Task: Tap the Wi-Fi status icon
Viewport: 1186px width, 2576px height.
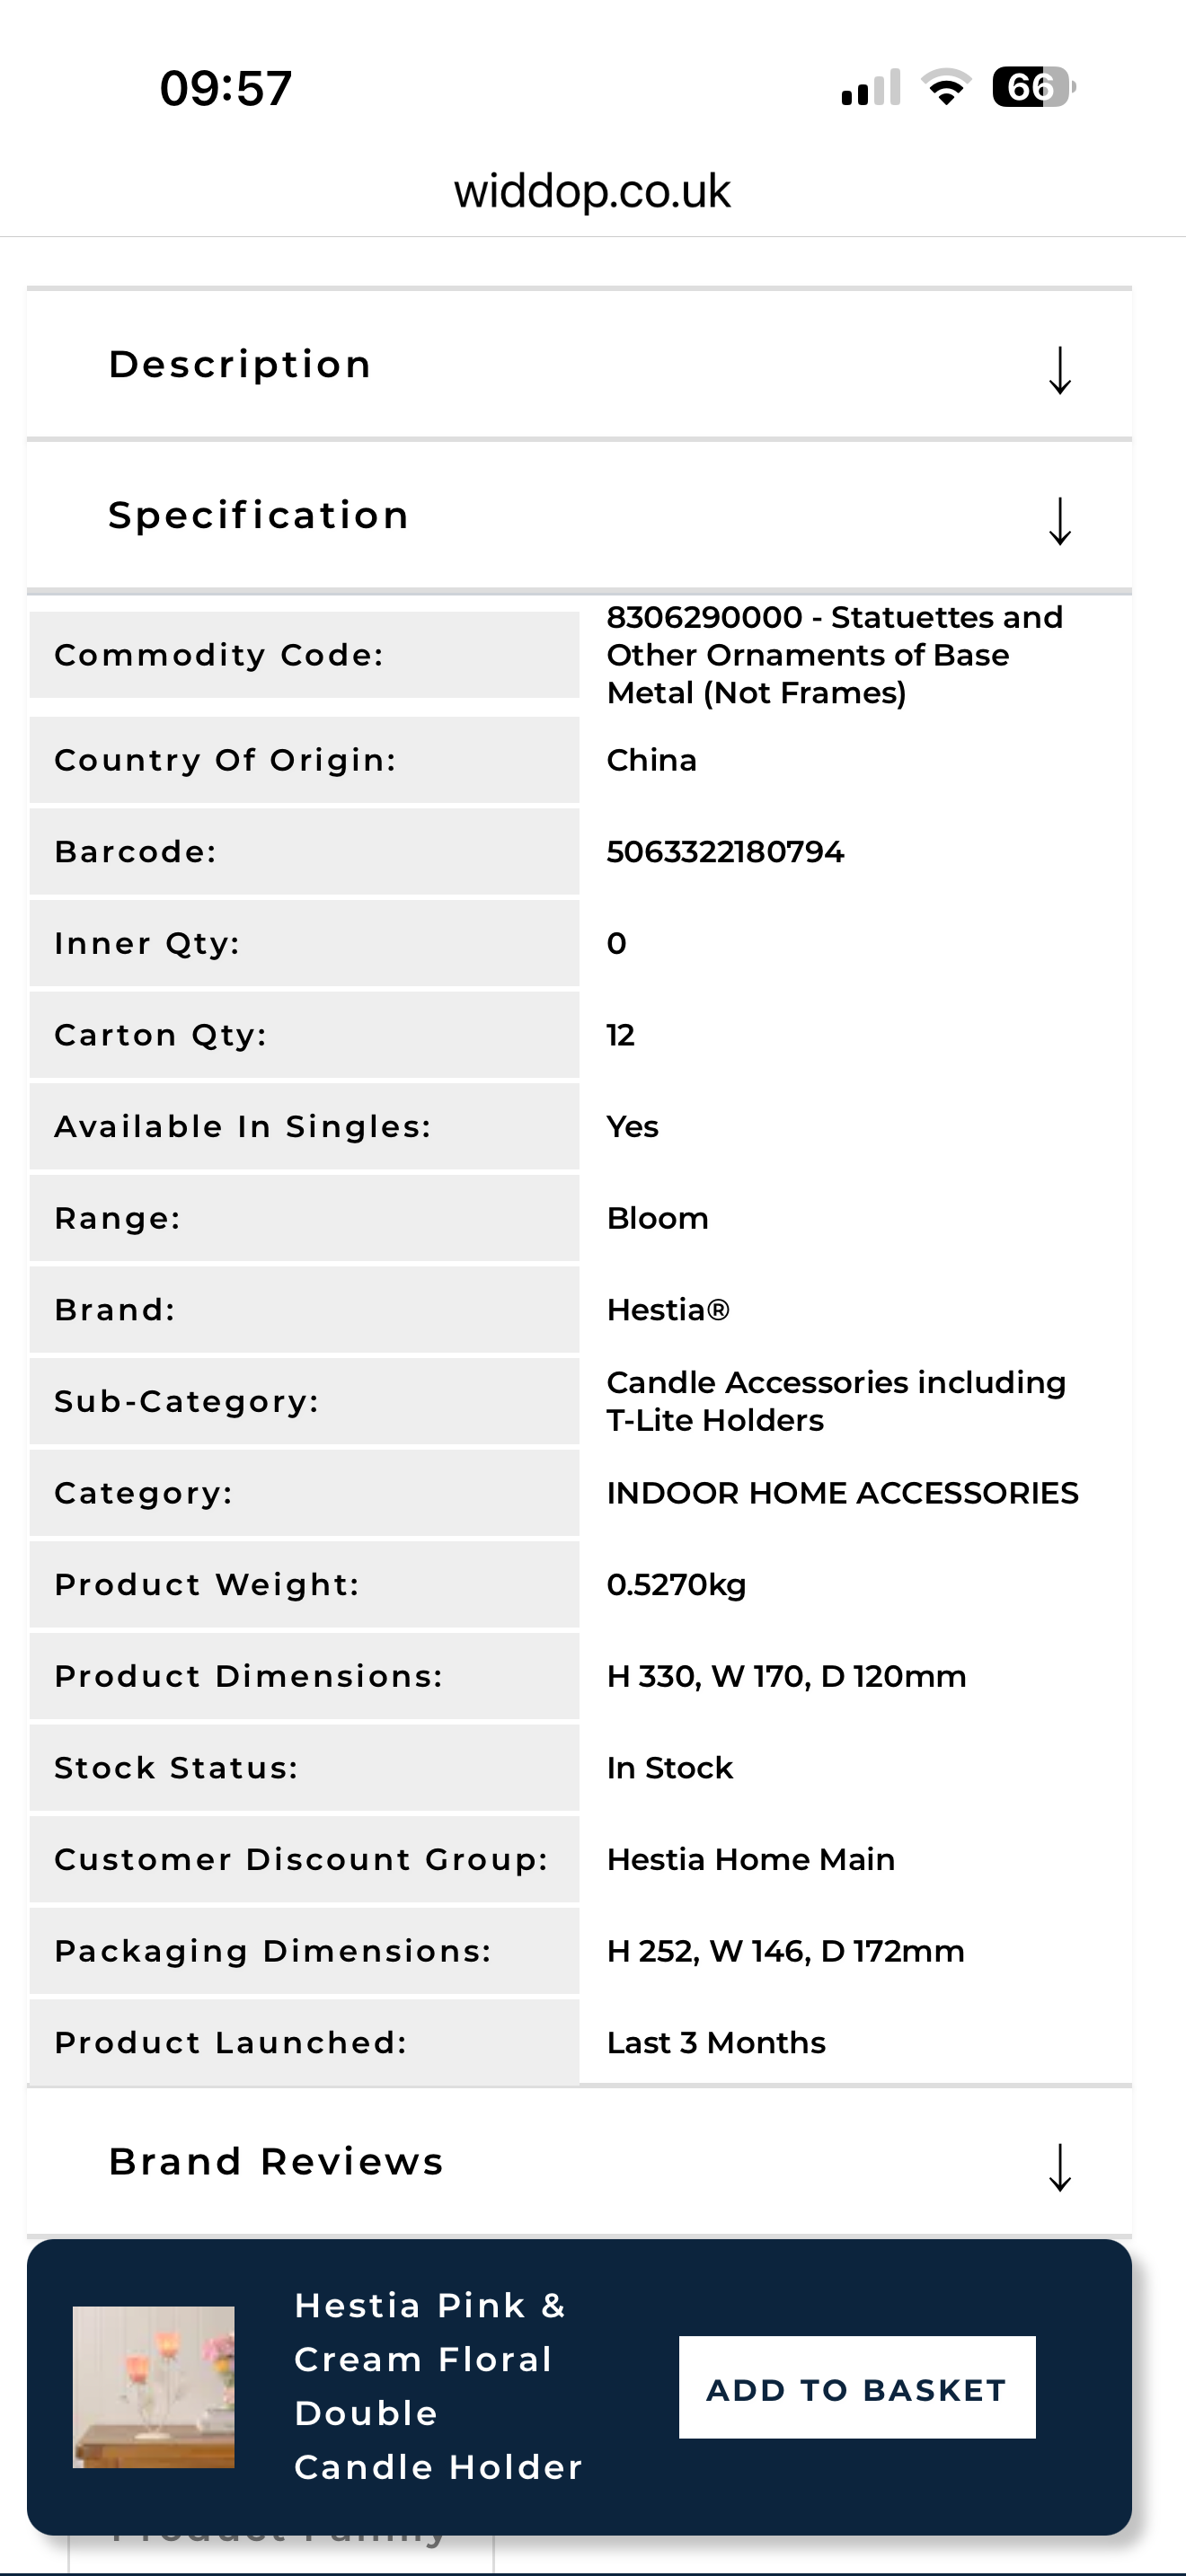Action: 946,87
